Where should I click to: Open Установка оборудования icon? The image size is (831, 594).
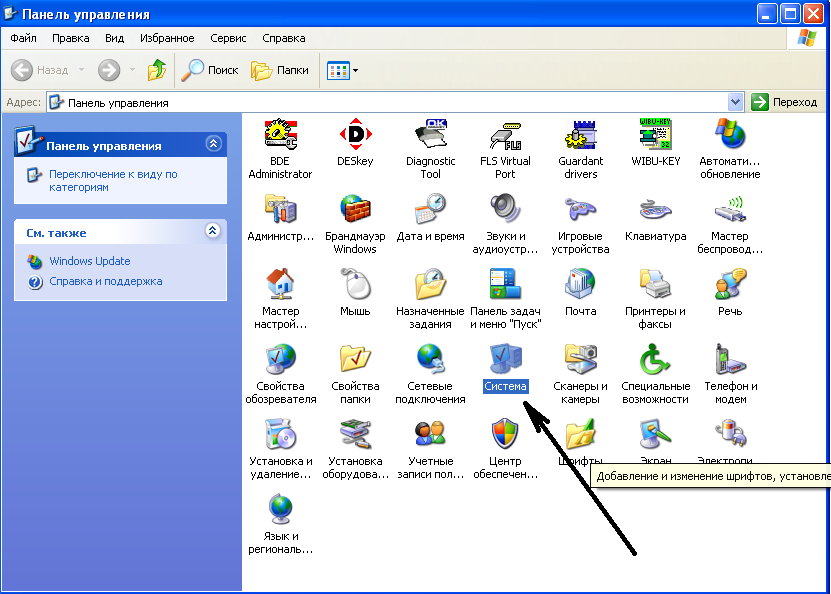pyautogui.click(x=355, y=435)
